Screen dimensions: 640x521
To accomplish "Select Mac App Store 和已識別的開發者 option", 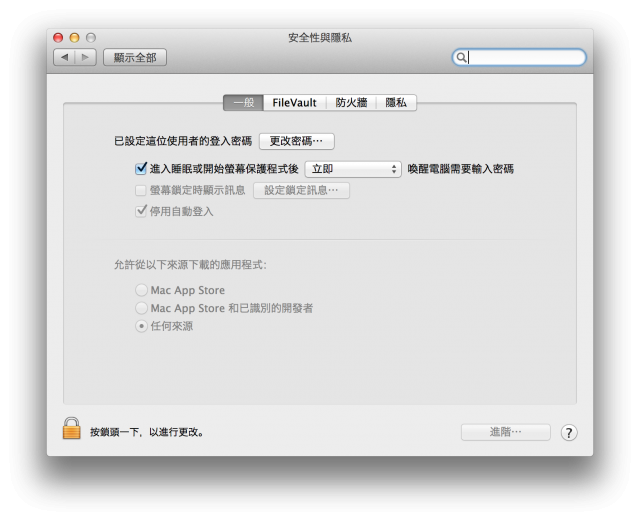I will [141, 308].
